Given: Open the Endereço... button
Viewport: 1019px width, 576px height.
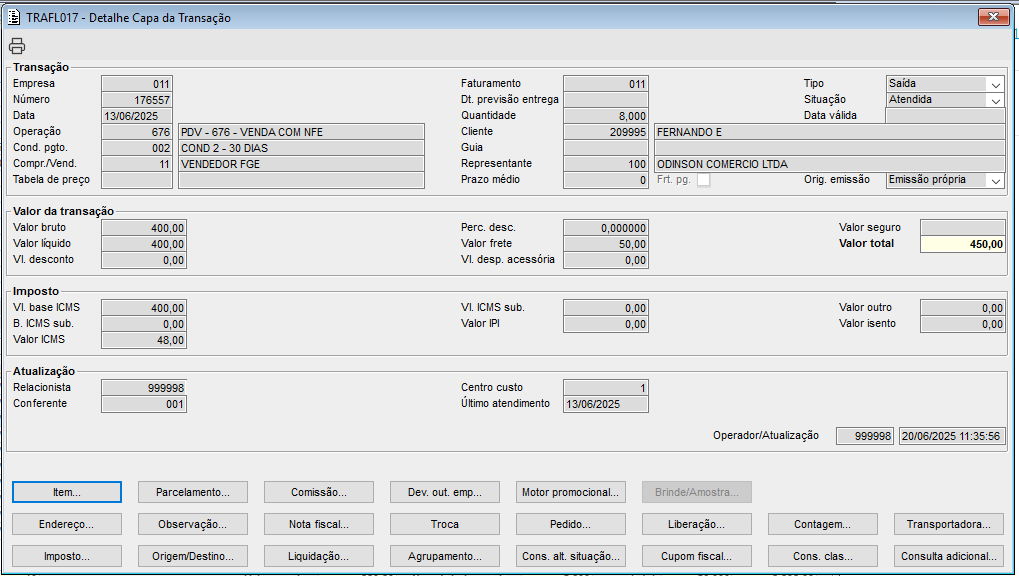Looking at the screenshot, I should [x=67, y=524].
